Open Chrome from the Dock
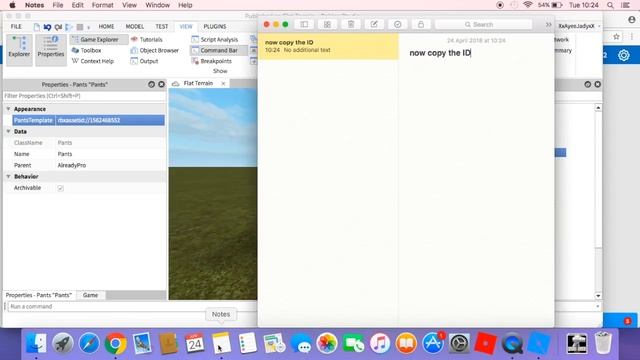This screenshot has width=640, height=360. click(x=116, y=344)
